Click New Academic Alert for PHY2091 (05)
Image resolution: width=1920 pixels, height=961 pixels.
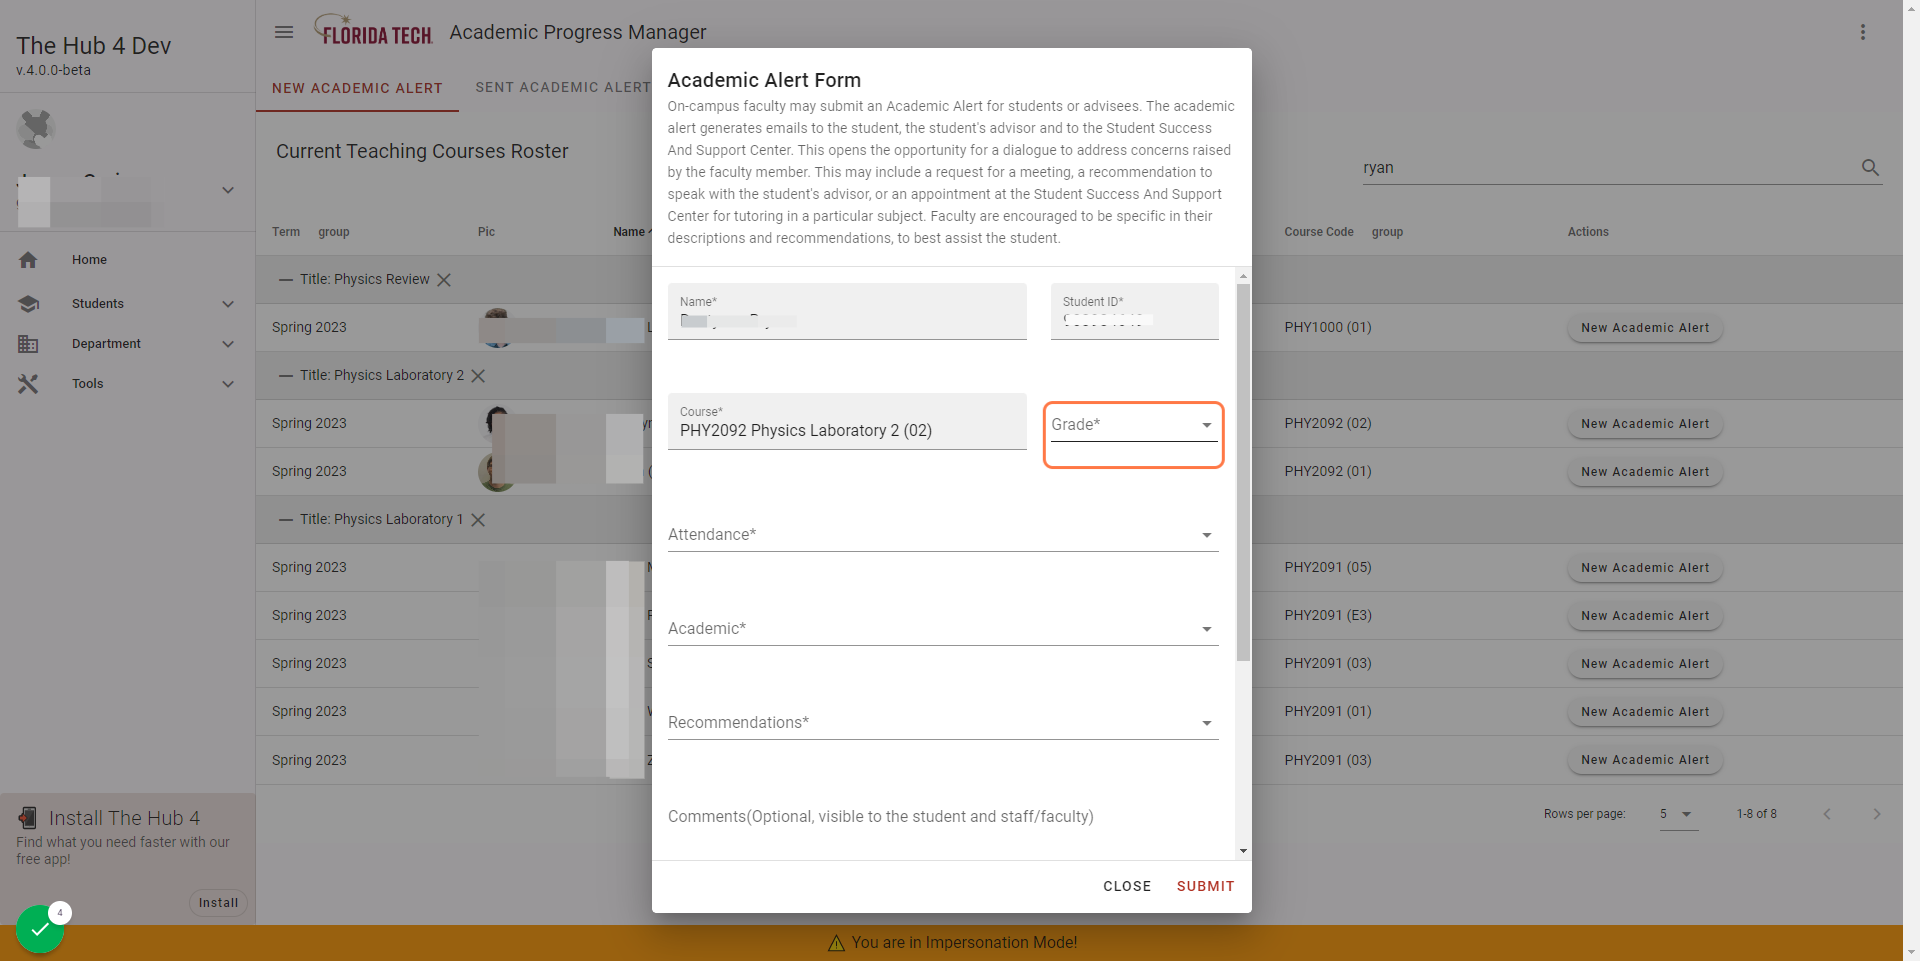(1645, 568)
